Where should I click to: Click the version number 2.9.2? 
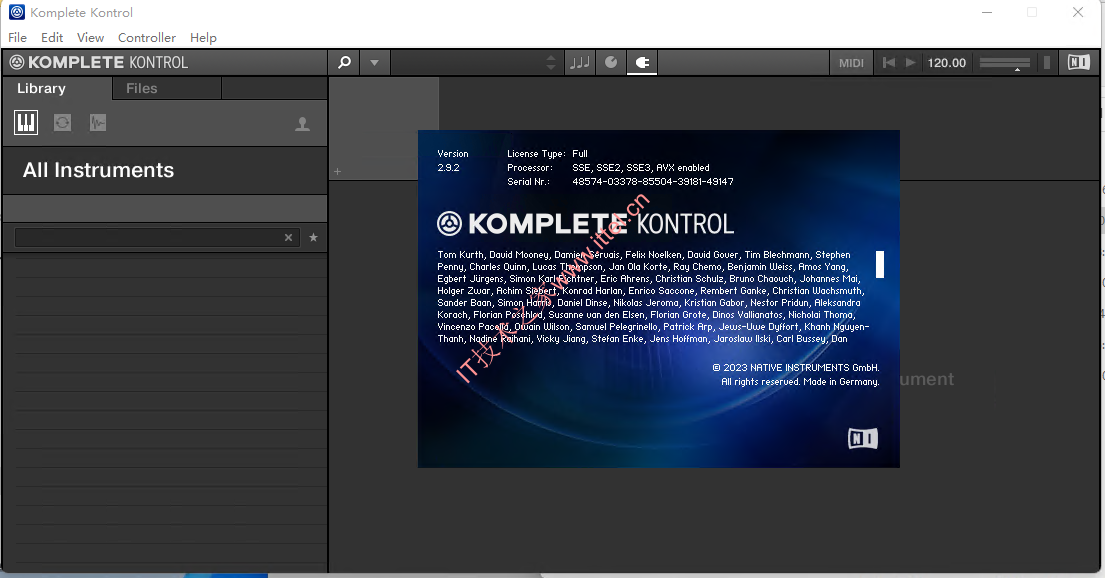coord(448,168)
